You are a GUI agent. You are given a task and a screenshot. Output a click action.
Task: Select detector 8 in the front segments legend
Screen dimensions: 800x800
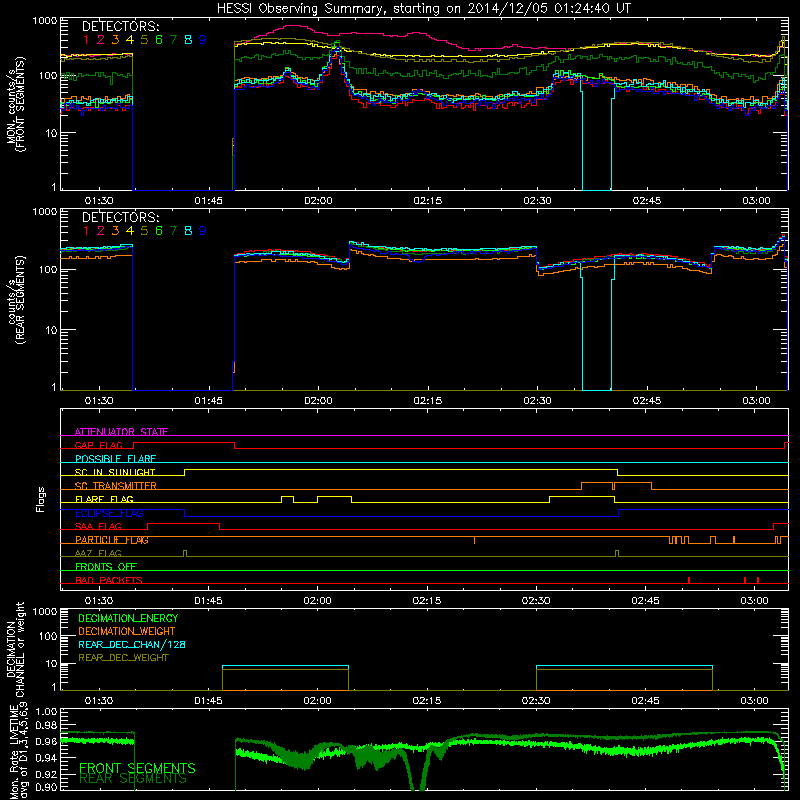click(x=188, y=40)
